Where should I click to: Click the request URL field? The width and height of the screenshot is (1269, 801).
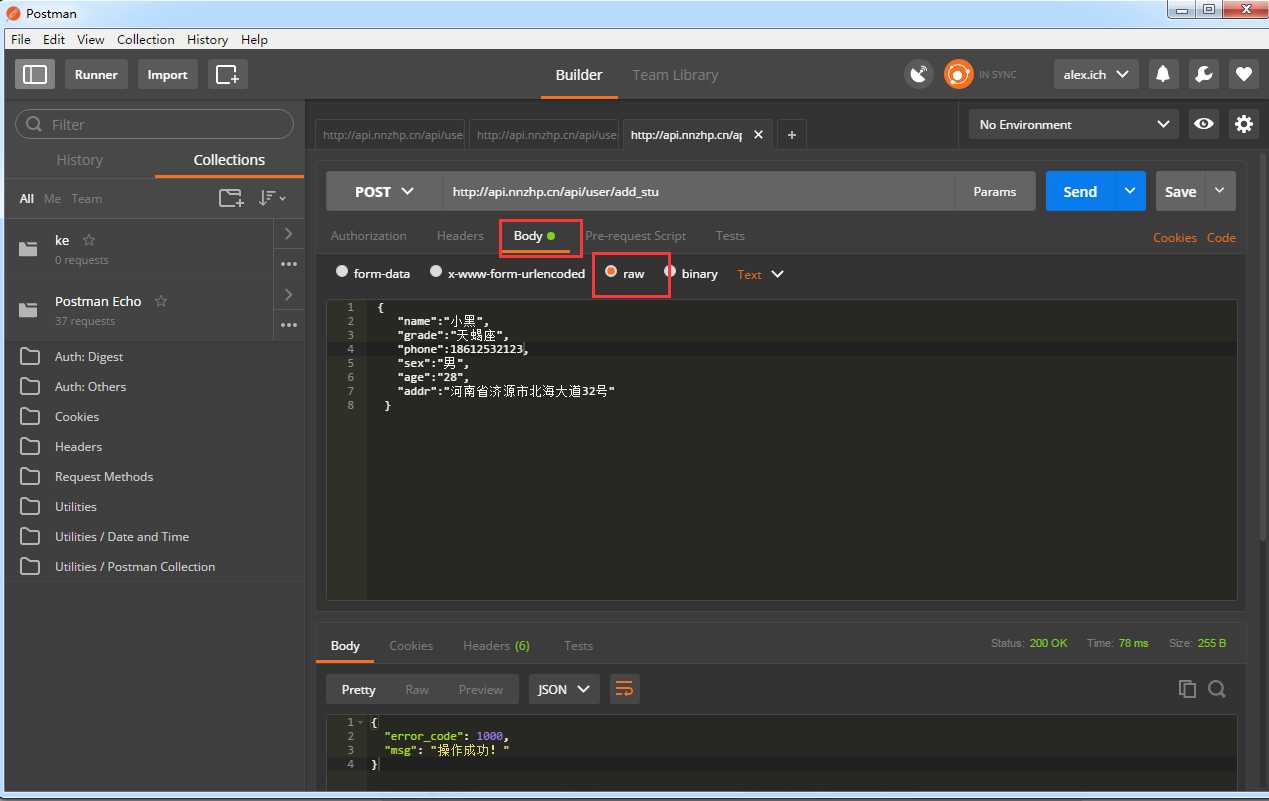[698, 191]
